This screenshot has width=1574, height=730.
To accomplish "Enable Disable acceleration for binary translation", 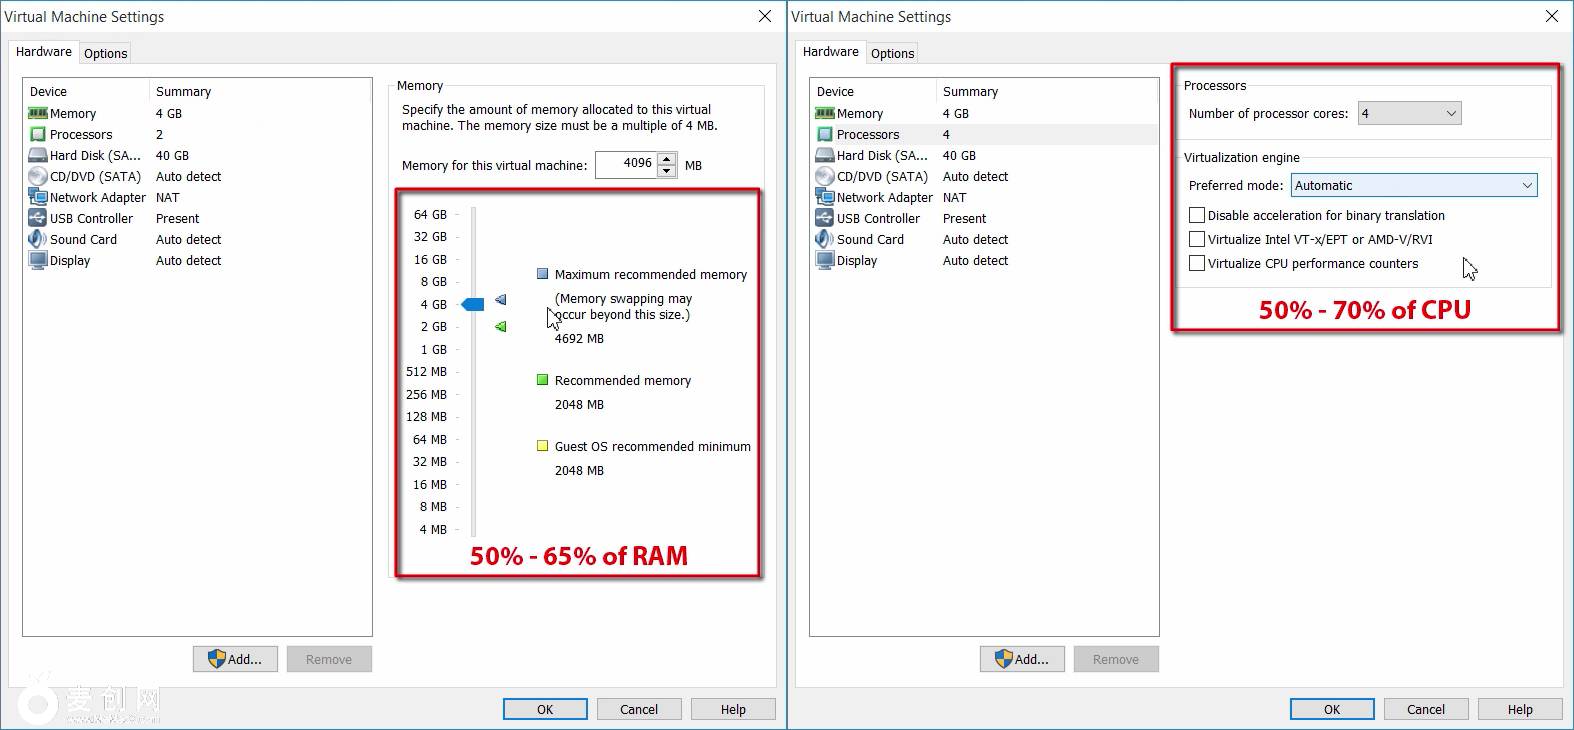I will coord(1197,216).
